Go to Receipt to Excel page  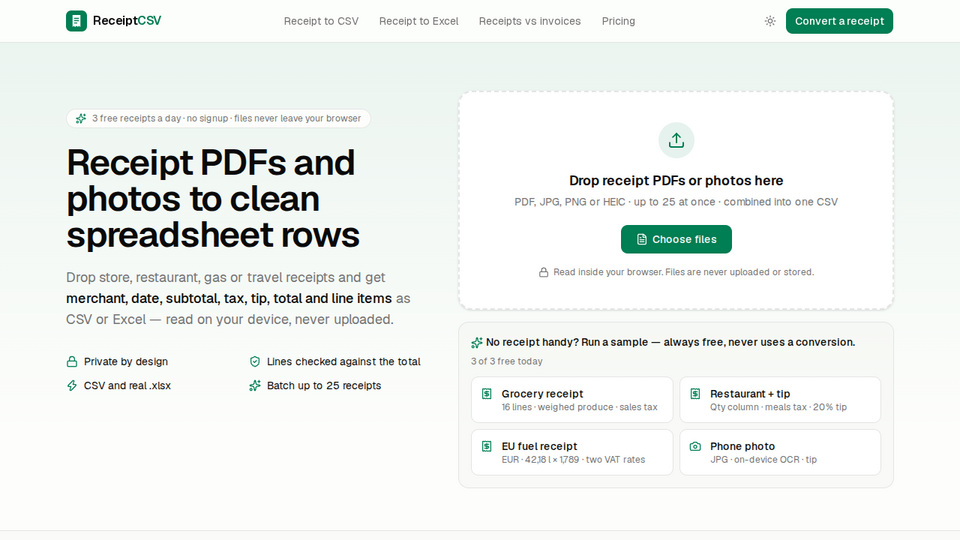[x=419, y=21]
